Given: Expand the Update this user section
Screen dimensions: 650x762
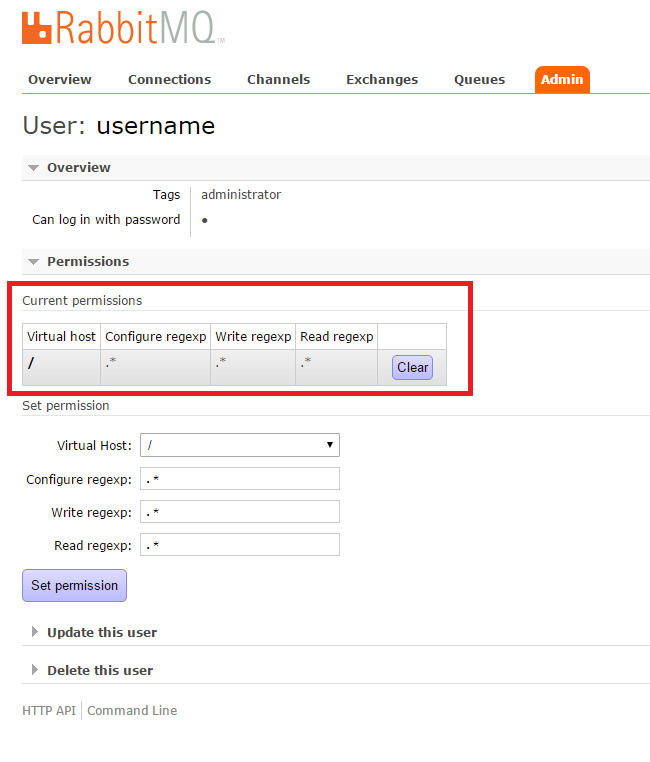Looking at the screenshot, I should (x=101, y=632).
